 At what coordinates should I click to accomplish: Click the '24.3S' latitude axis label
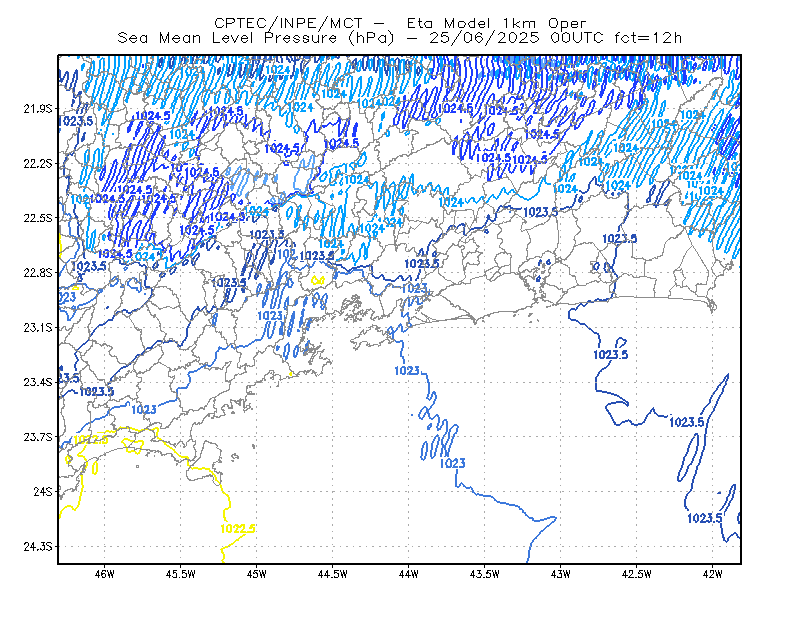click(x=38, y=546)
